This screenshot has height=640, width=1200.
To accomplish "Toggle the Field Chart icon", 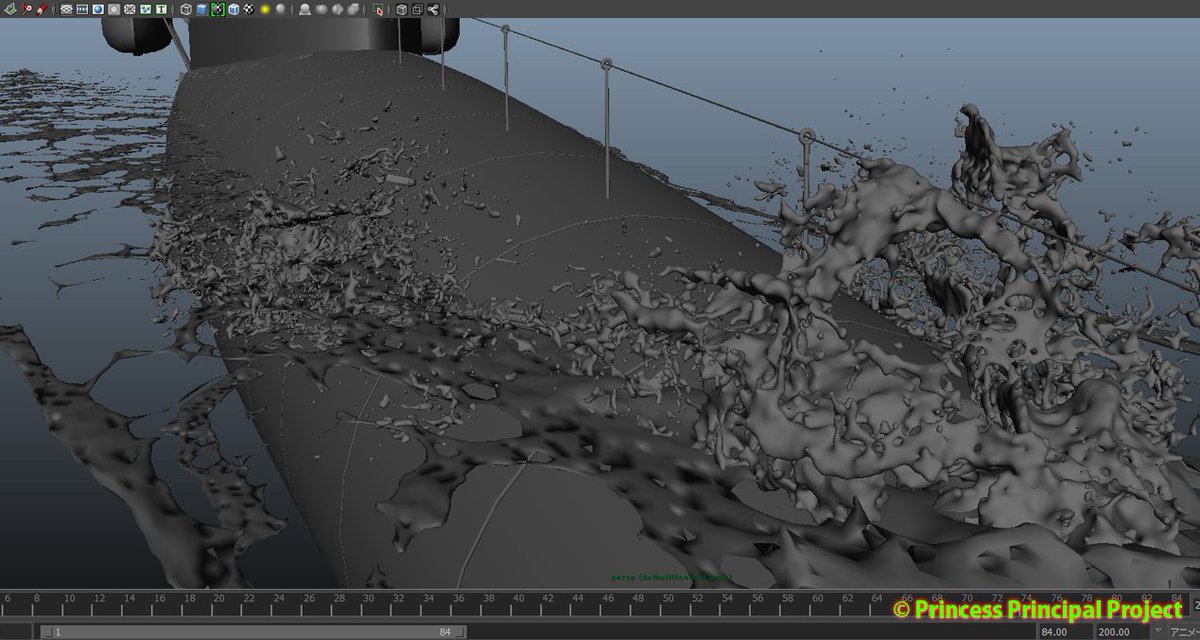I will click(129, 9).
